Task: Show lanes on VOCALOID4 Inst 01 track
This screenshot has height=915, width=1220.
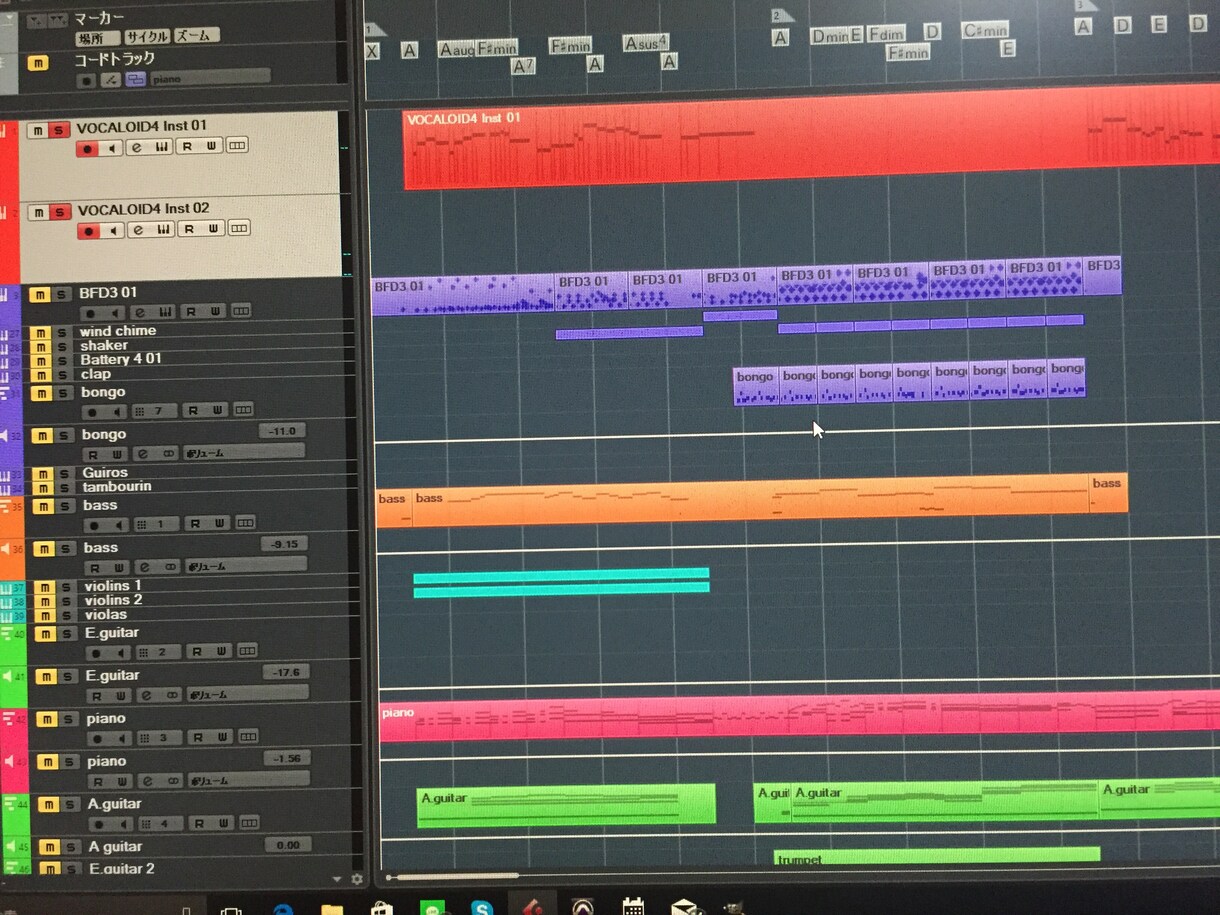Action: [238, 146]
